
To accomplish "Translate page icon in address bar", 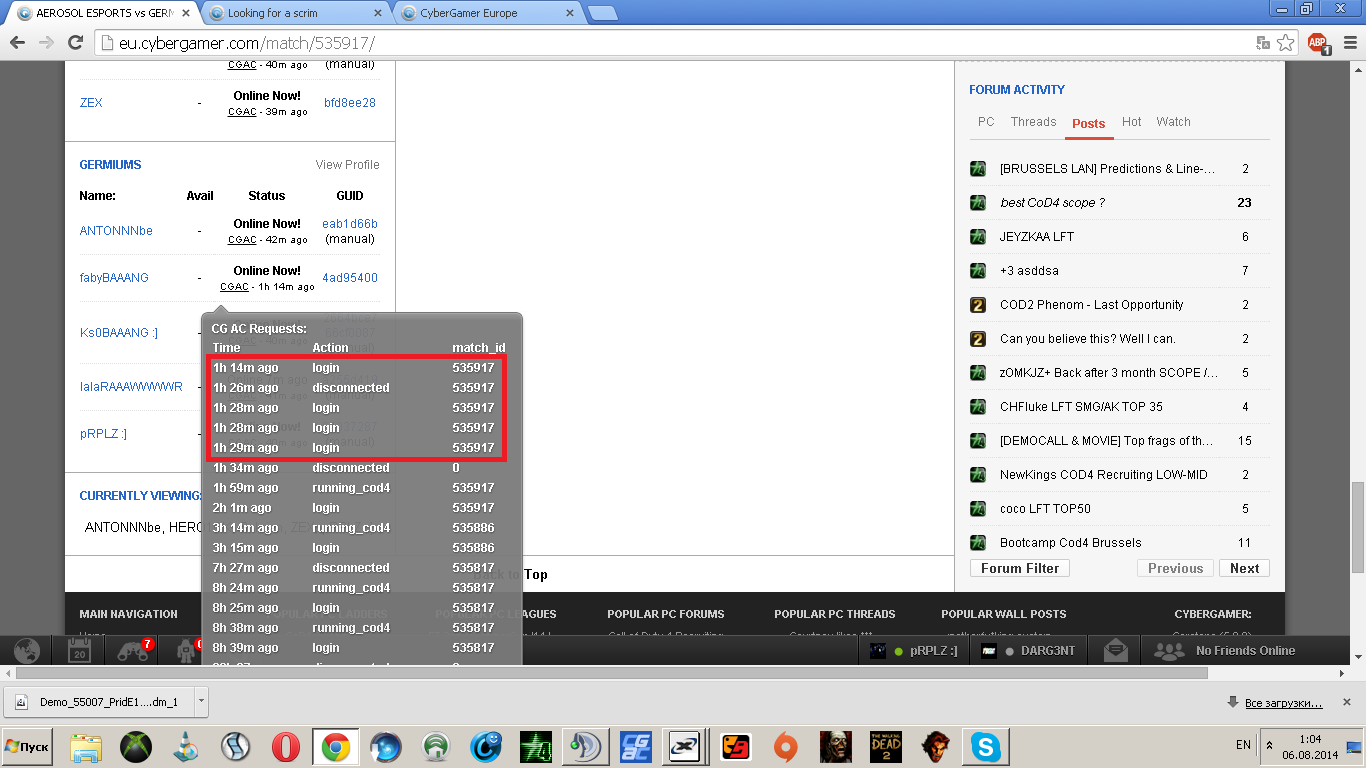I will 1263,43.
